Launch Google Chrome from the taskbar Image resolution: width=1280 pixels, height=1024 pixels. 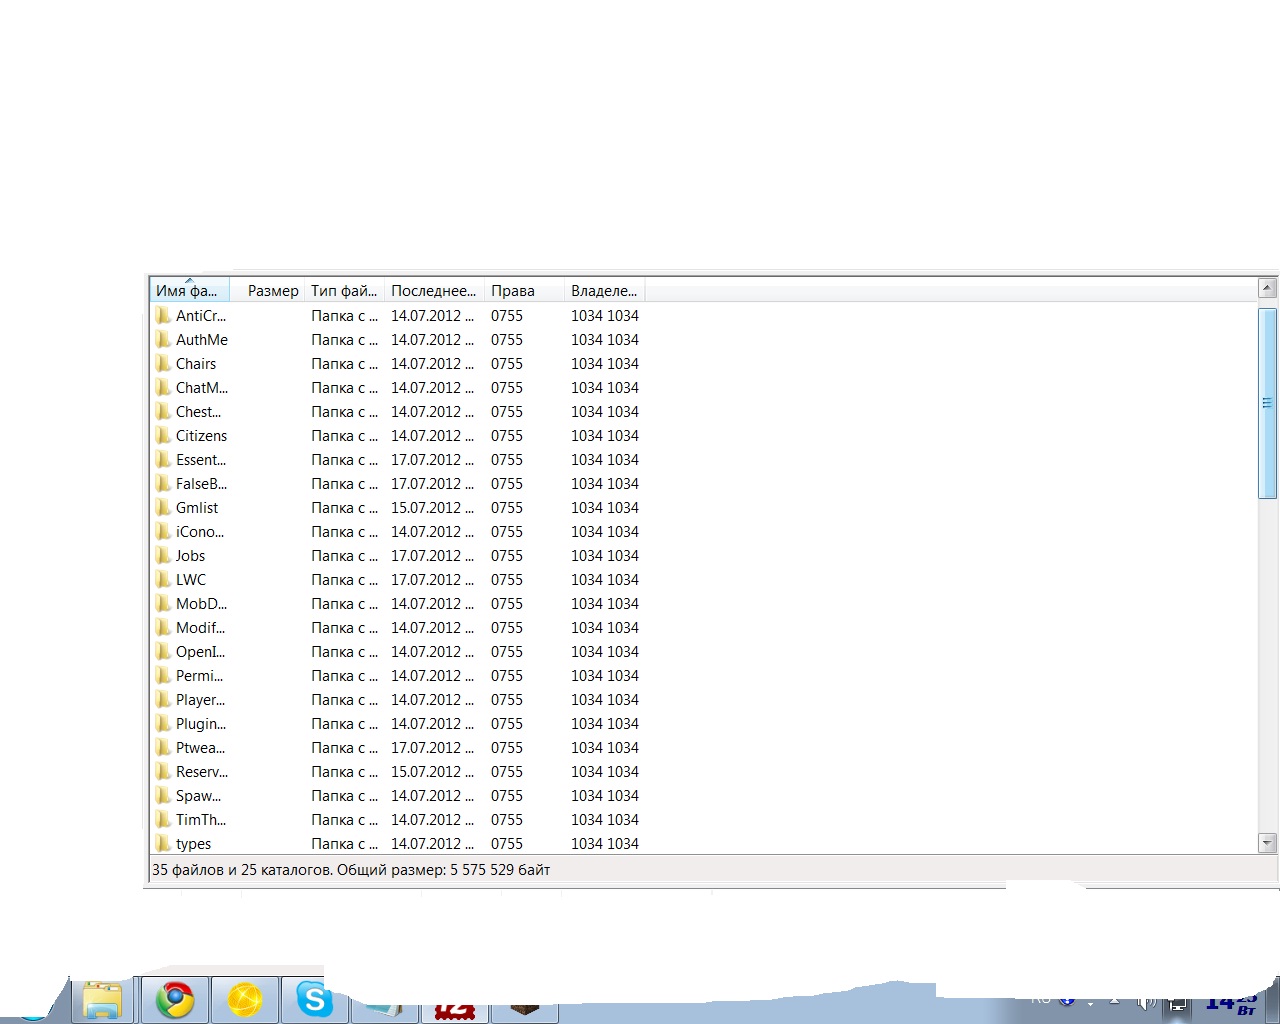pos(175,999)
